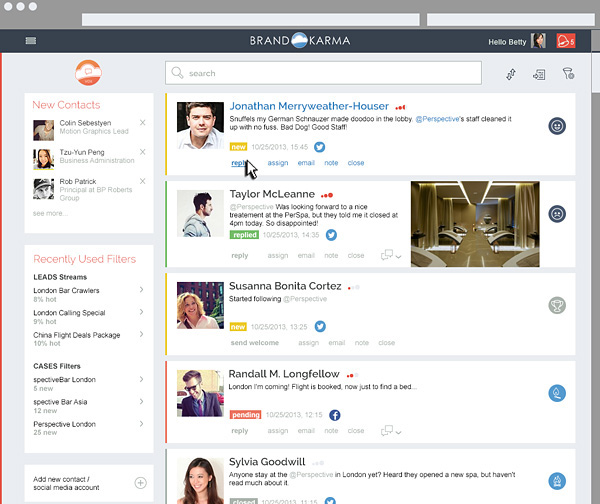Click the new status tag on Jonathan's post
Screen dimensions: 600x504
click(x=238, y=147)
